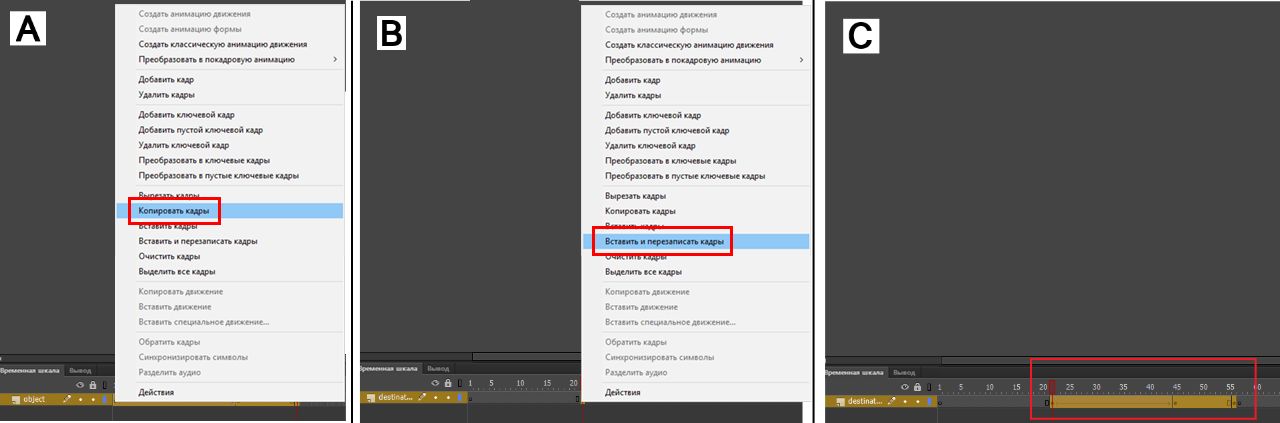Click 'Добавить пустой ключевой кадр' in panel A
This screenshot has width=1280, height=423.
pyautogui.click(x=200, y=130)
